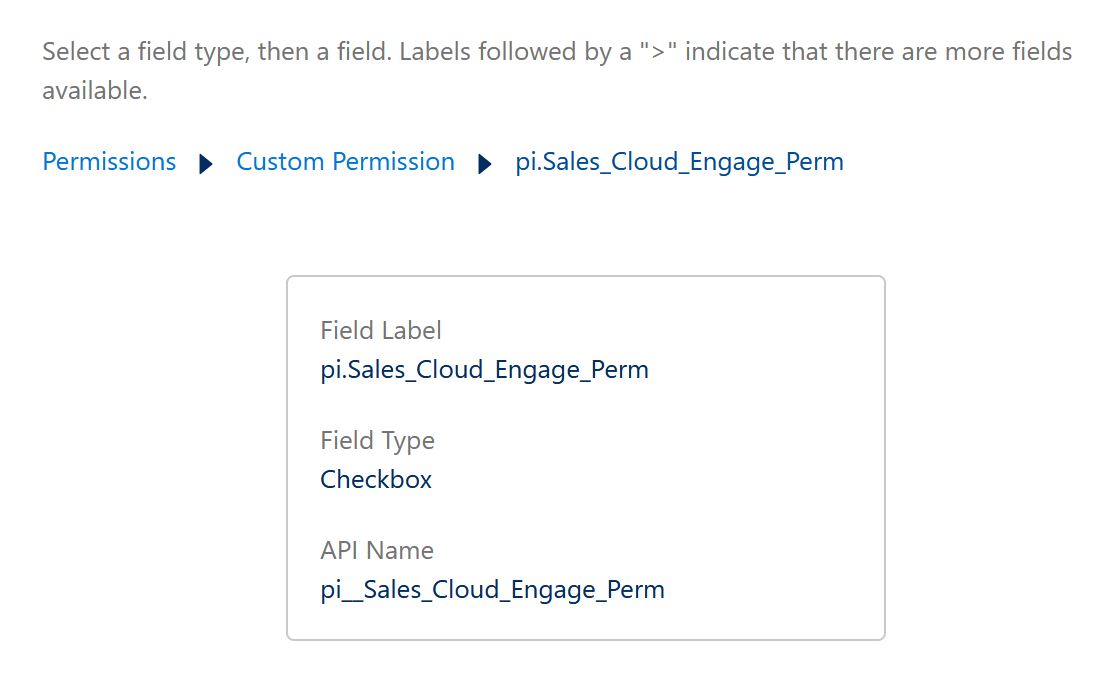The width and height of the screenshot is (1116, 696).
Task: Click the arrow right after Permissions
Action: pyautogui.click(x=206, y=164)
